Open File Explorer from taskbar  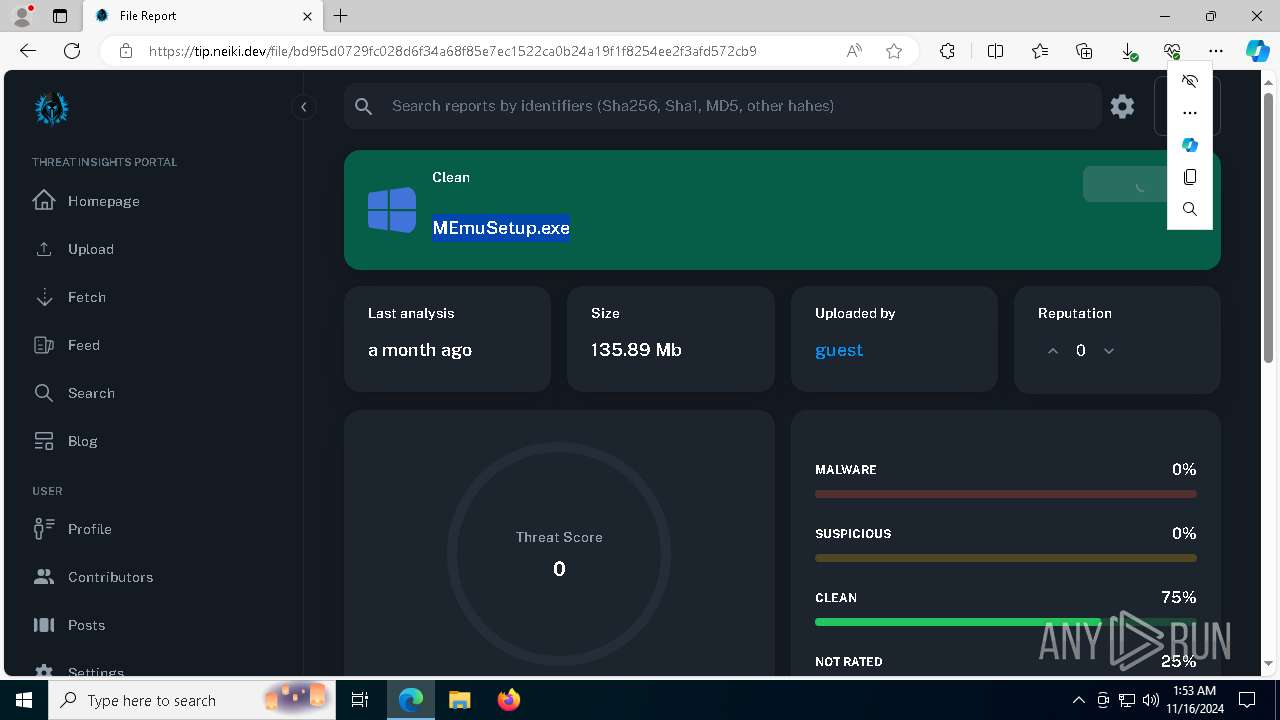(460, 700)
